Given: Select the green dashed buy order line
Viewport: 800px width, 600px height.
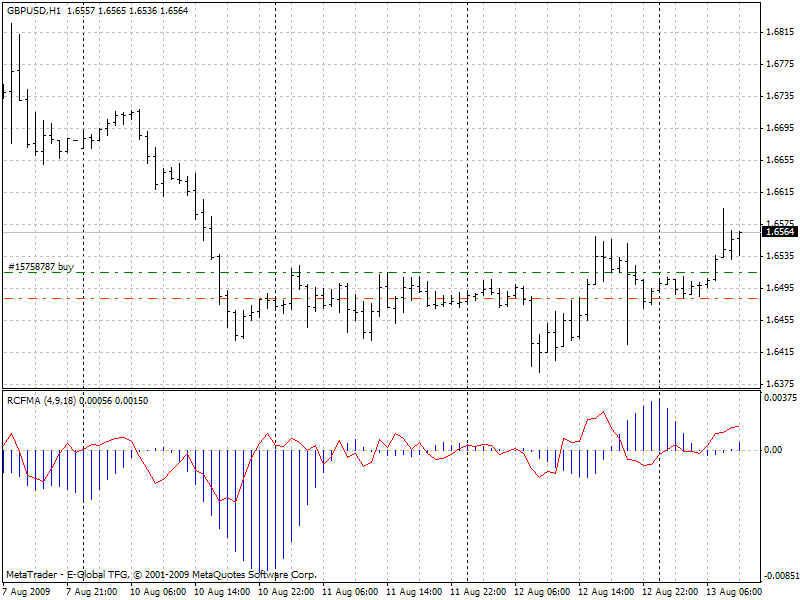Looking at the screenshot, I should point(382,272).
